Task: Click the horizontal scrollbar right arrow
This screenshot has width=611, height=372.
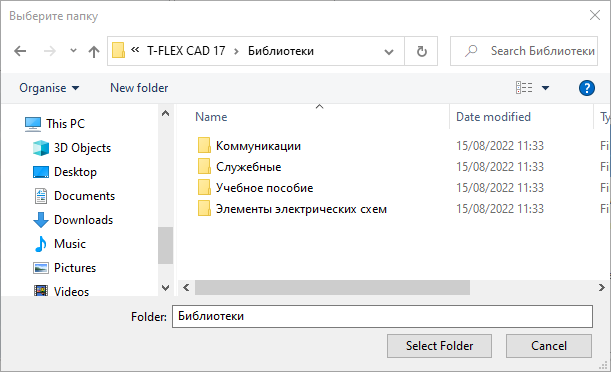Action: click(601, 287)
